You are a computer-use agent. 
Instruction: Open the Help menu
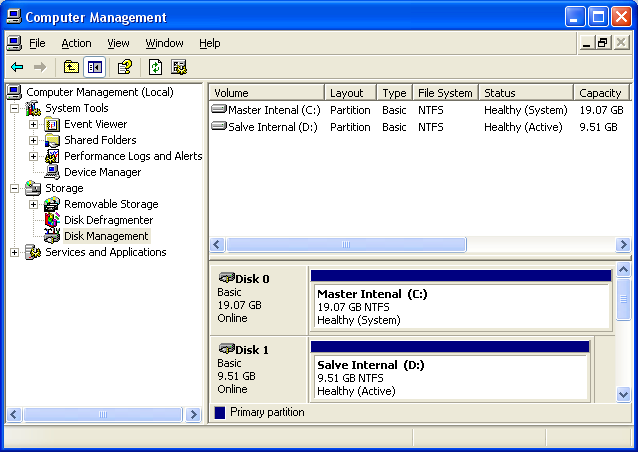pyautogui.click(x=210, y=43)
